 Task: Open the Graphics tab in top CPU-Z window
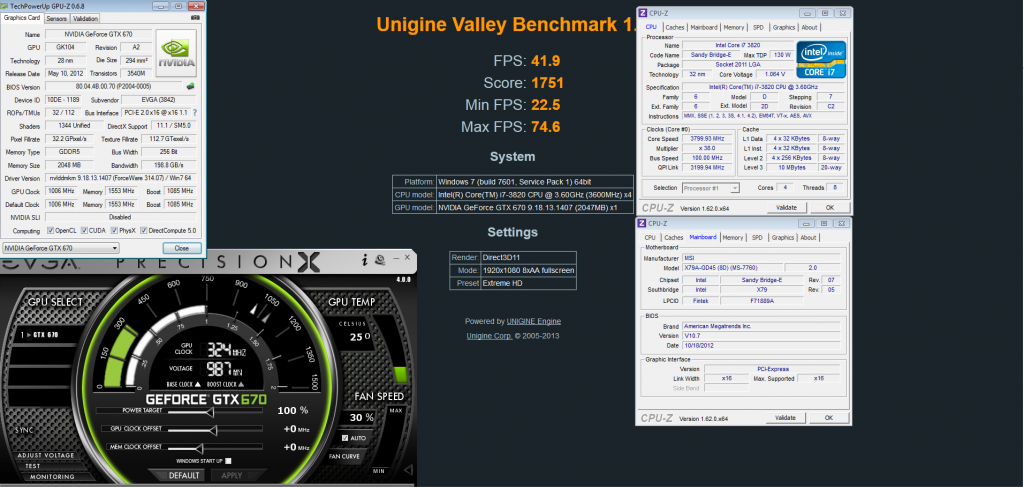[783, 27]
